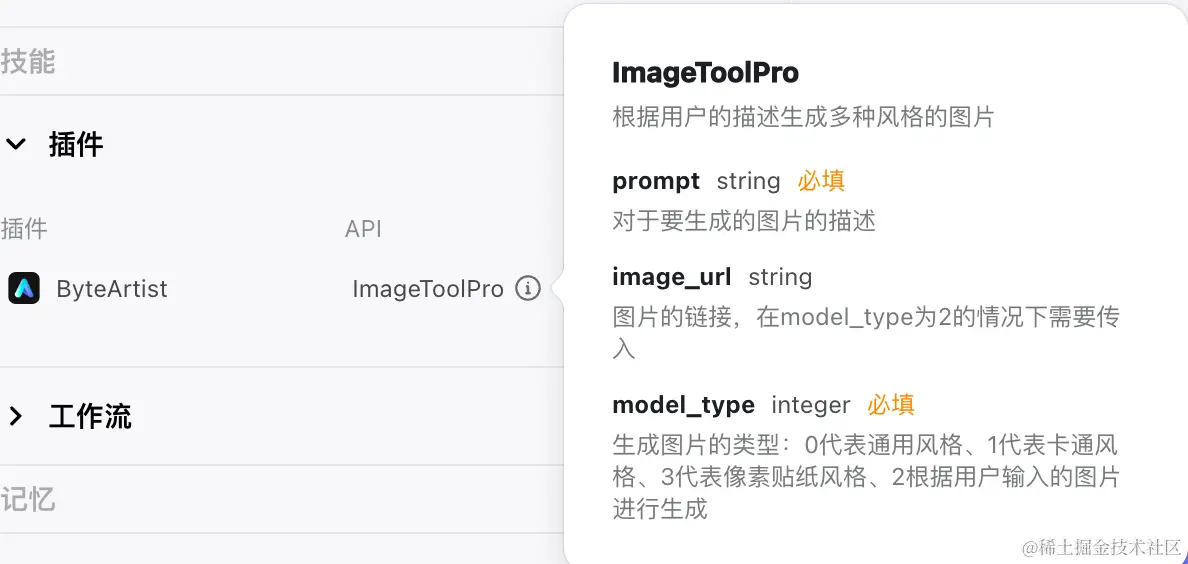Click the 必填 tag next to model_type
The width and height of the screenshot is (1188, 564).
click(891, 405)
